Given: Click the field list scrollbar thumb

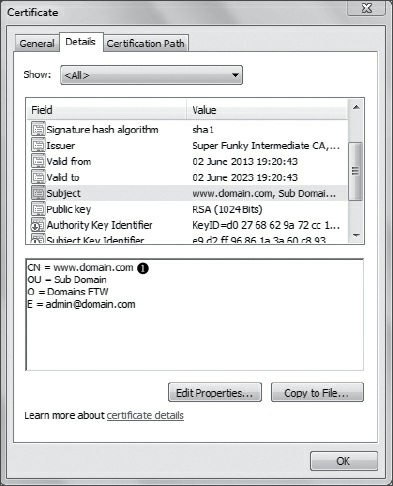Looking at the screenshot, I should click(x=356, y=171).
